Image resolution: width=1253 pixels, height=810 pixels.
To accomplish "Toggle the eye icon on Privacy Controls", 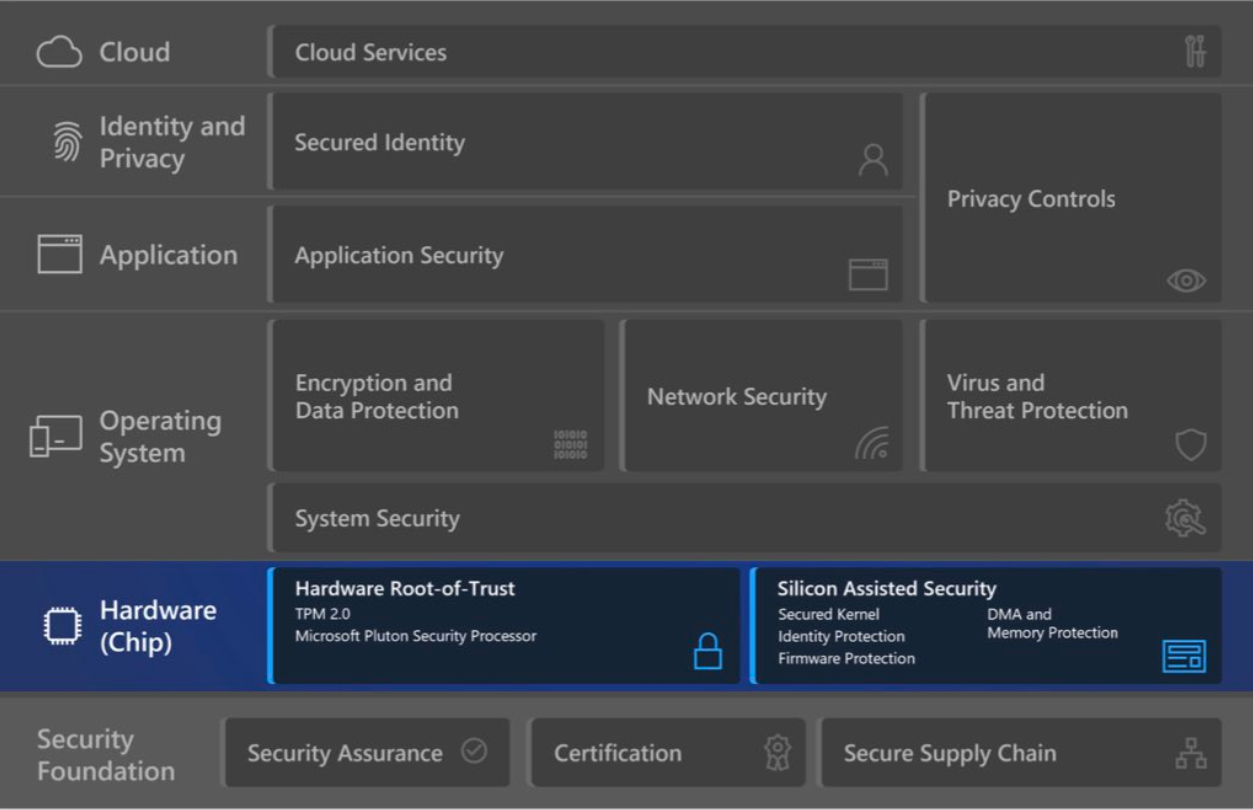I will pos(1186,282).
